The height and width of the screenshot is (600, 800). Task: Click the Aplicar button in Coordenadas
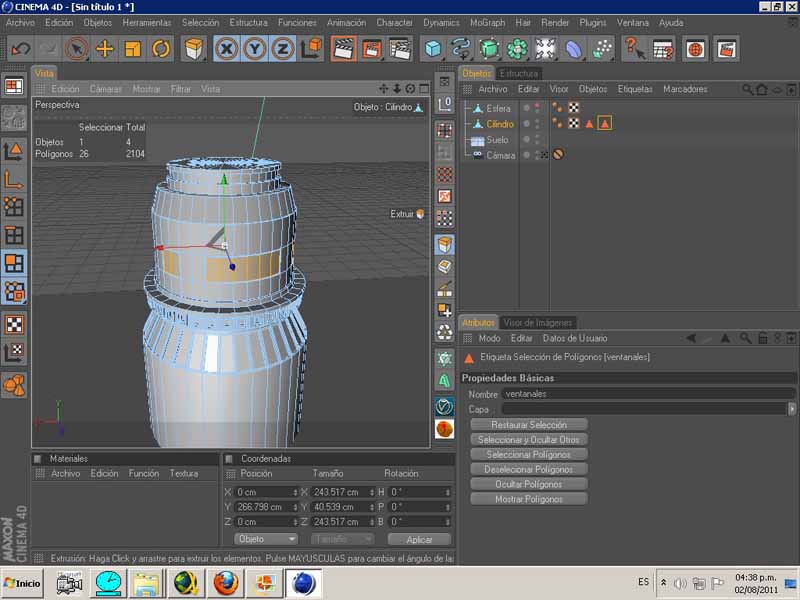click(419, 539)
